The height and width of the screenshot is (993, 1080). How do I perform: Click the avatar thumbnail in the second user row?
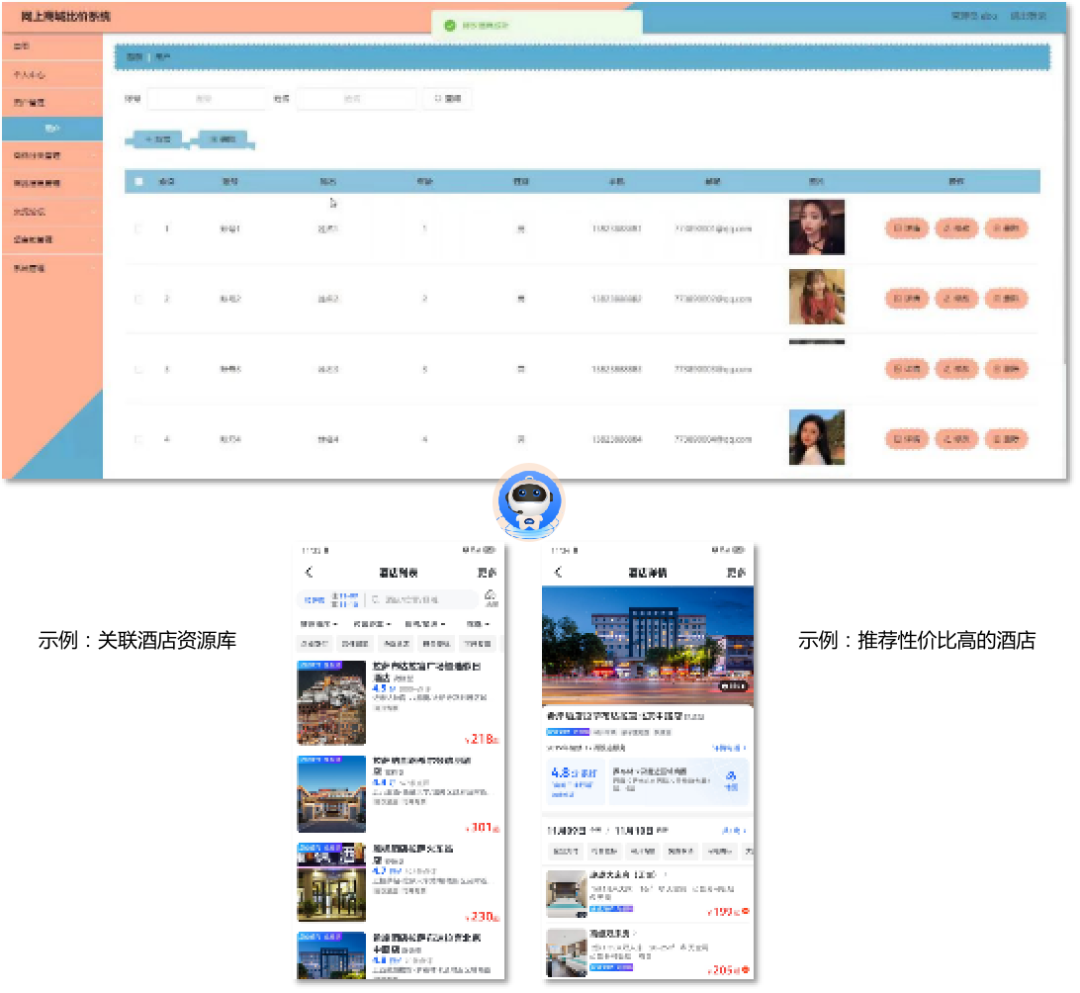(x=817, y=298)
